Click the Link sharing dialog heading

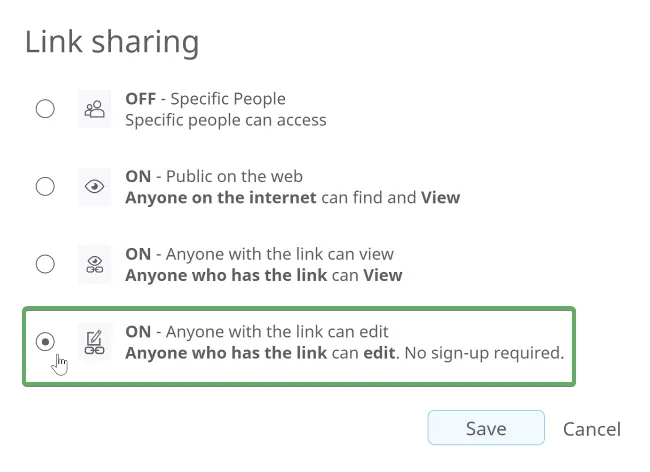click(112, 42)
